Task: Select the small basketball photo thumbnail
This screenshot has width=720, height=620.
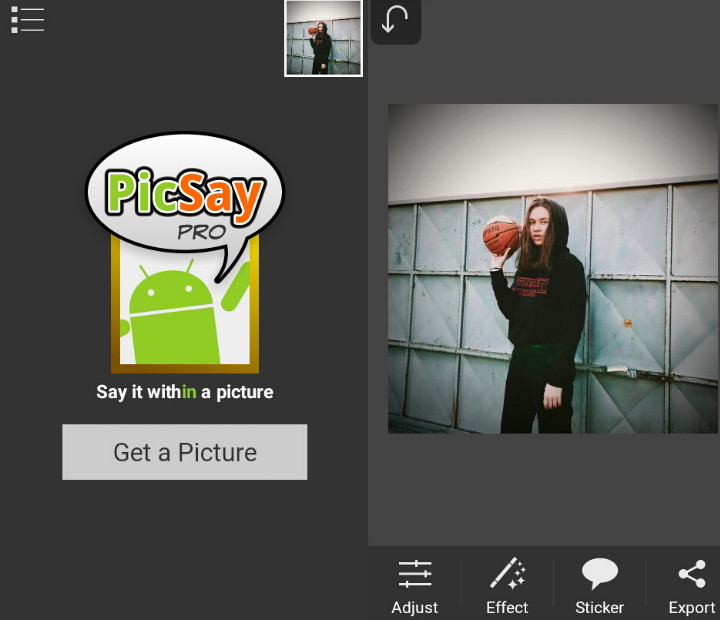Action: click(323, 38)
